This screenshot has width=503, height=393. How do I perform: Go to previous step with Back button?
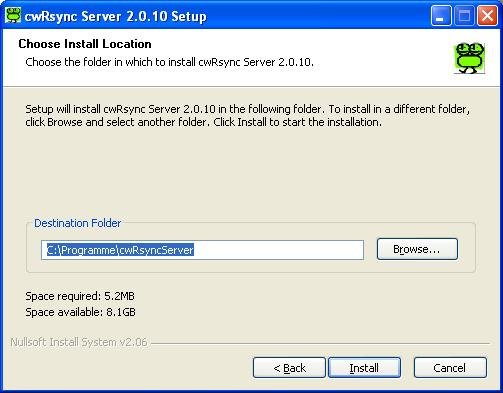(x=289, y=368)
